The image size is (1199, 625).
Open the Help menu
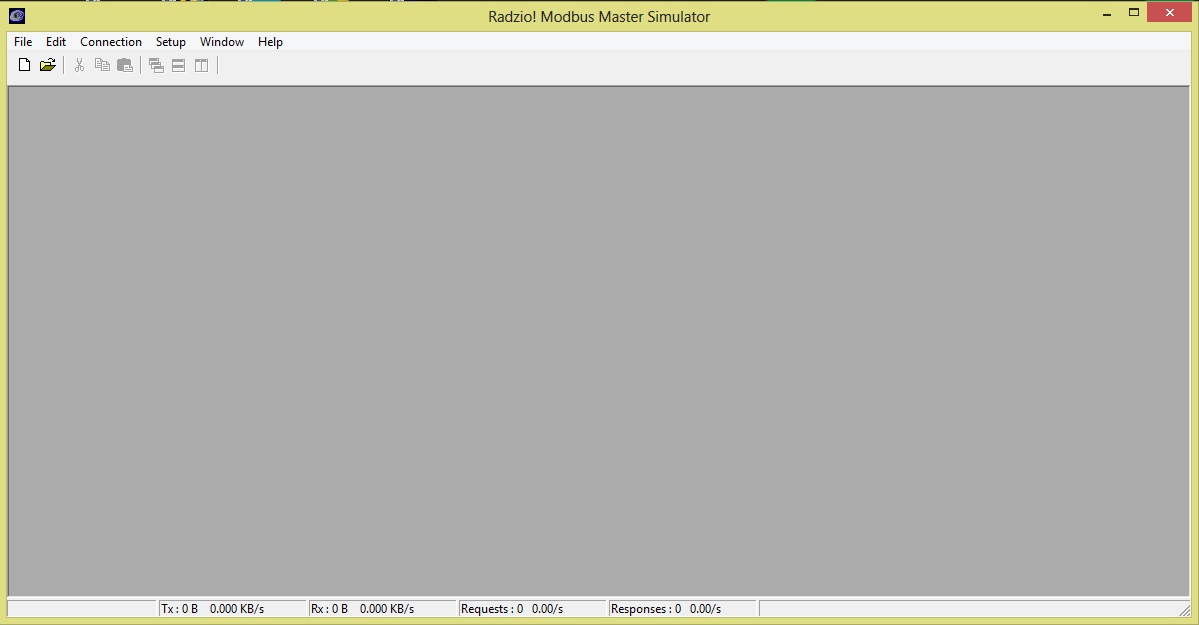[x=270, y=42]
